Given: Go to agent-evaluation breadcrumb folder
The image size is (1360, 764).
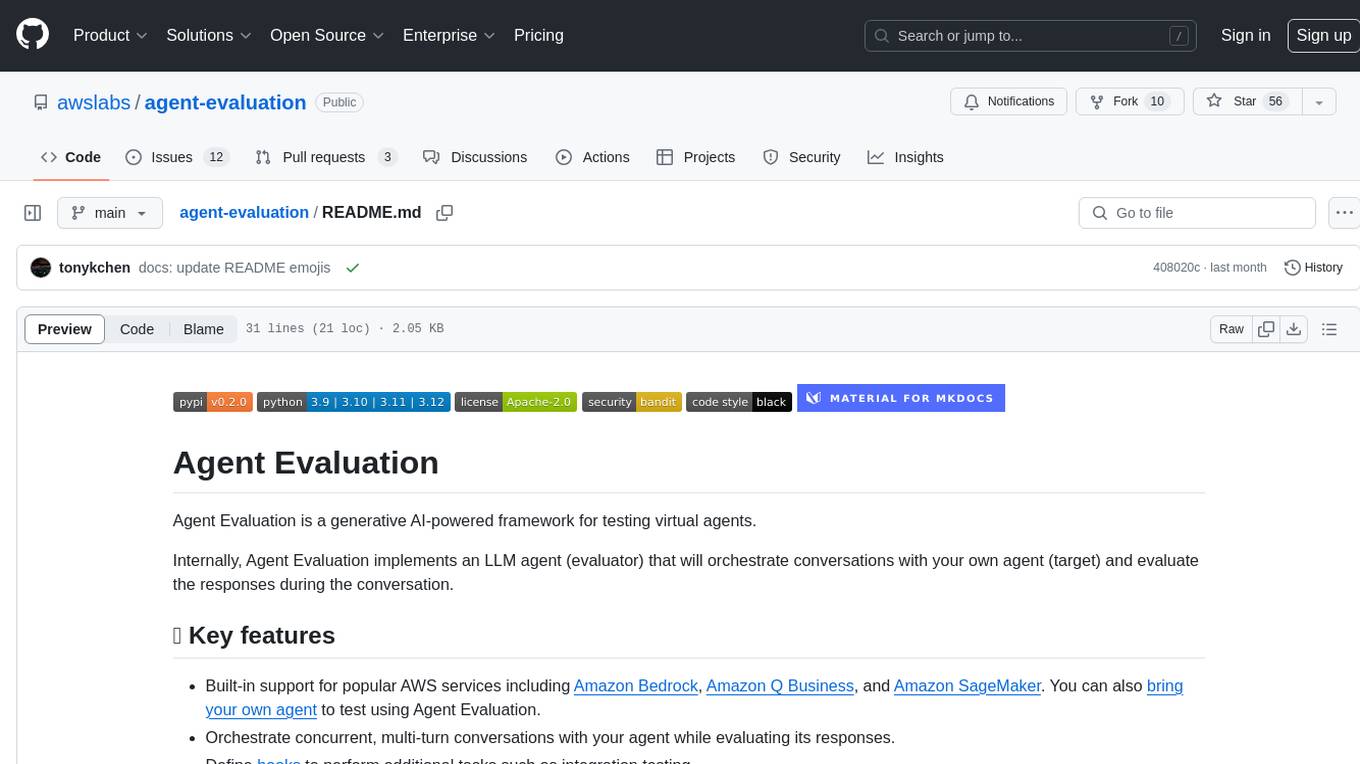Looking at the screenshot, I should click(x=244, y=213).
